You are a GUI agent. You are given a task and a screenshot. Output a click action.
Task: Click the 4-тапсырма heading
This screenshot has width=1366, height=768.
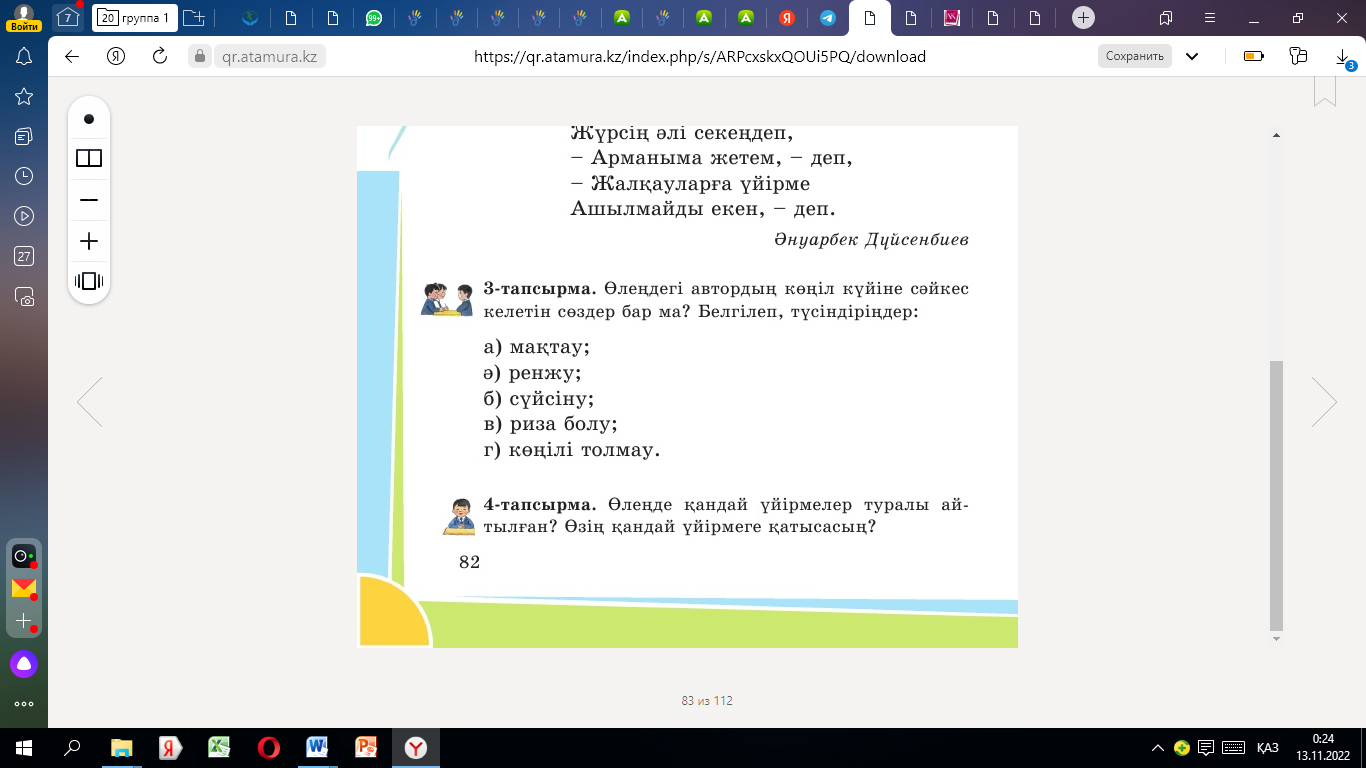(x=540, y=505)
